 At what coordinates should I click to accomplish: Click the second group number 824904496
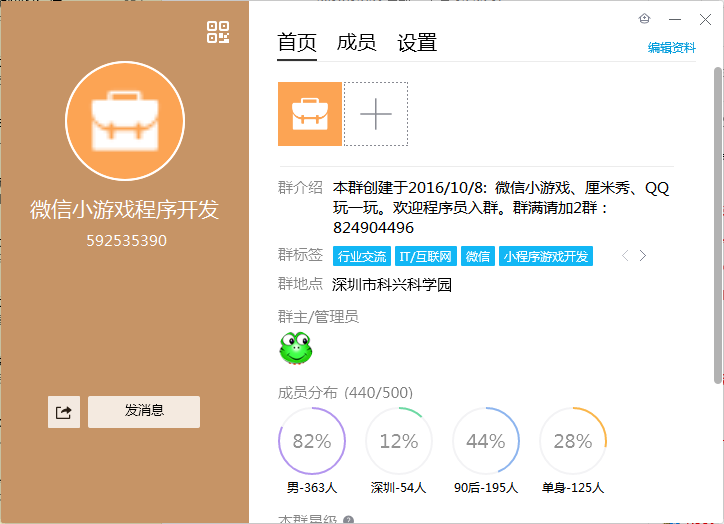374,228
